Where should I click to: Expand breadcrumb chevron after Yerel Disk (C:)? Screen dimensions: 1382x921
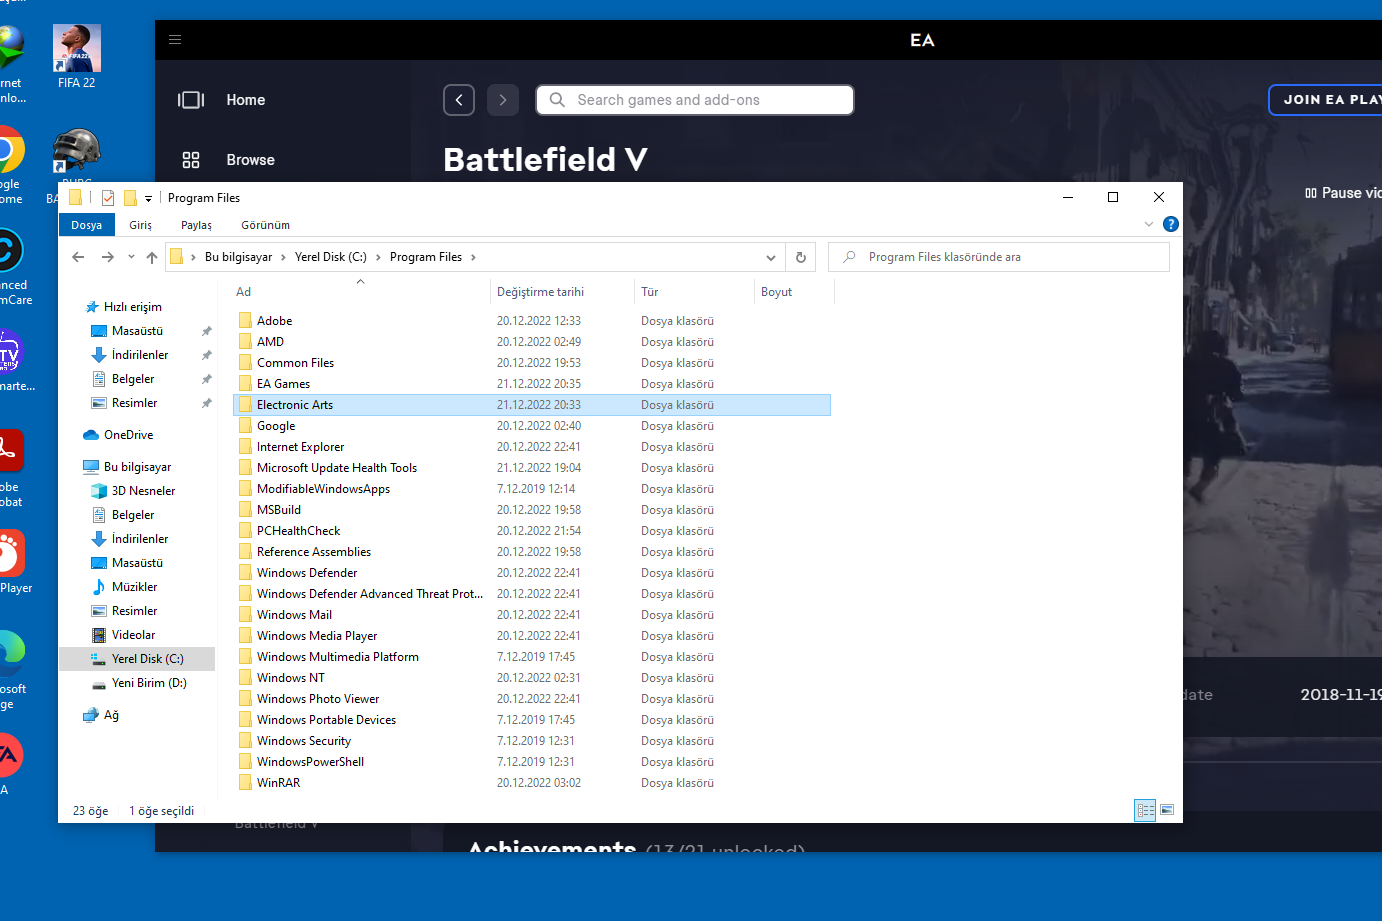click(x=378, y=257)
